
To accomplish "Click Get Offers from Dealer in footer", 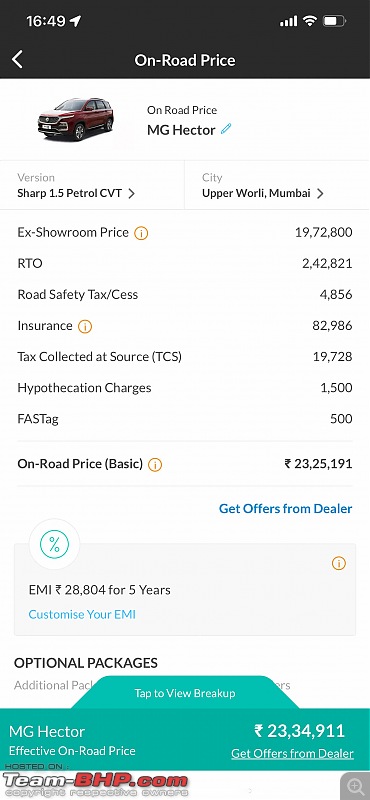I will [x=292, y=754].
